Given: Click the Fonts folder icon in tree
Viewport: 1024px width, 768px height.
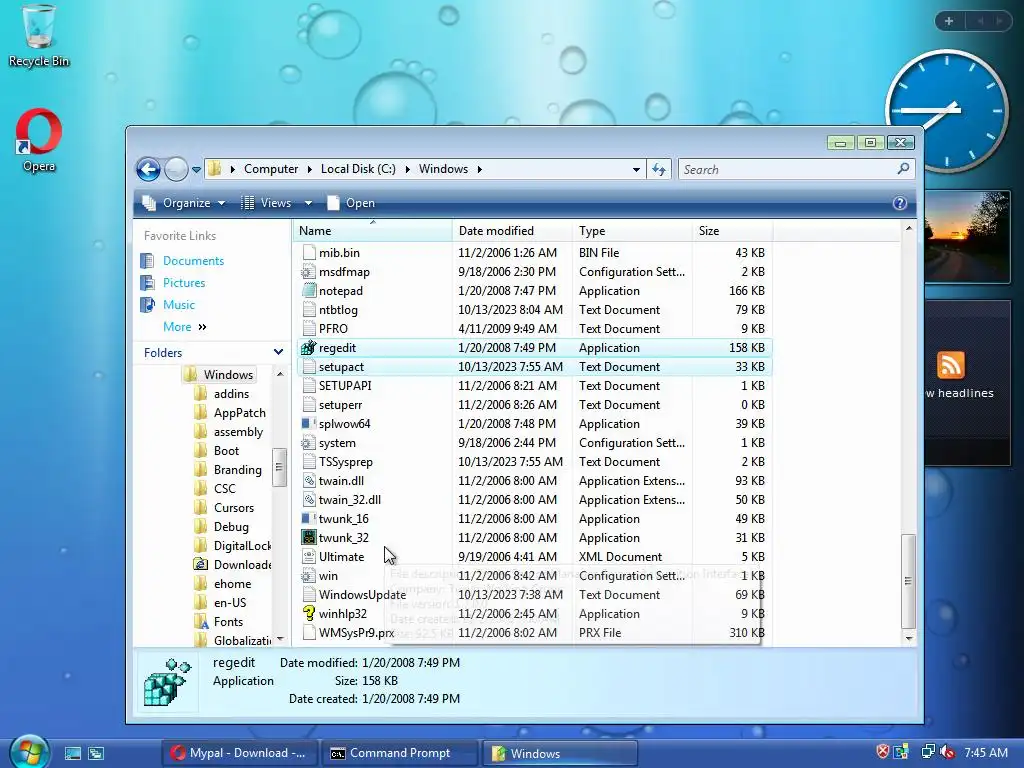Looking at the screenshot, I should (201, 622).
